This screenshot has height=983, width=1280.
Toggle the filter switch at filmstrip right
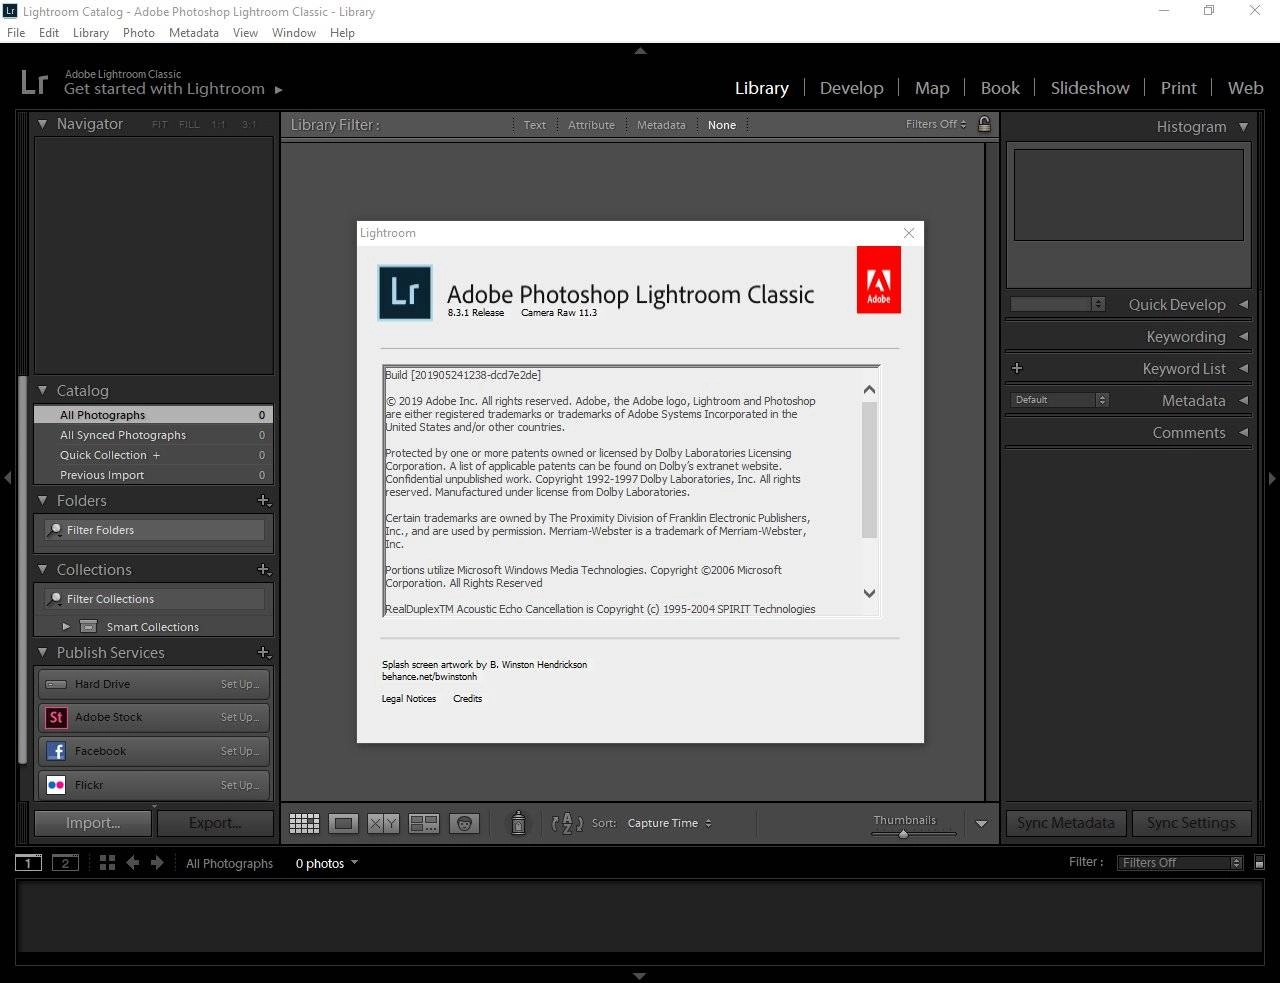click(x=1259, y=862)
